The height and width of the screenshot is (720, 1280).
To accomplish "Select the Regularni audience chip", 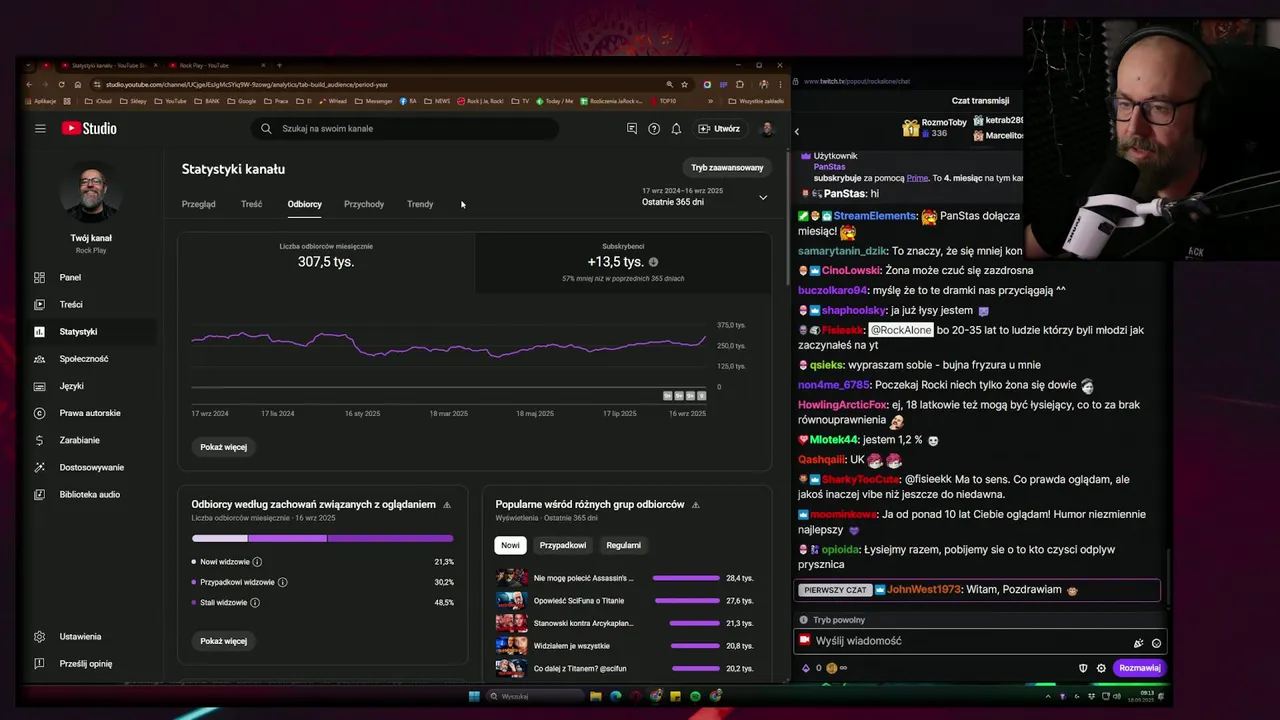I will [x=623, y=545].
